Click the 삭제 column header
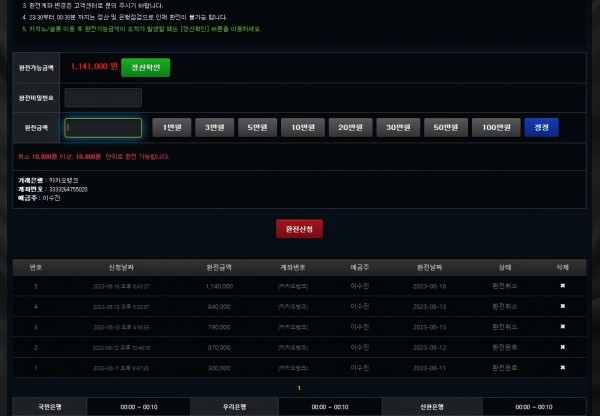Image resolution: width=600 pixels, height=416 pixels. (562, 268)
